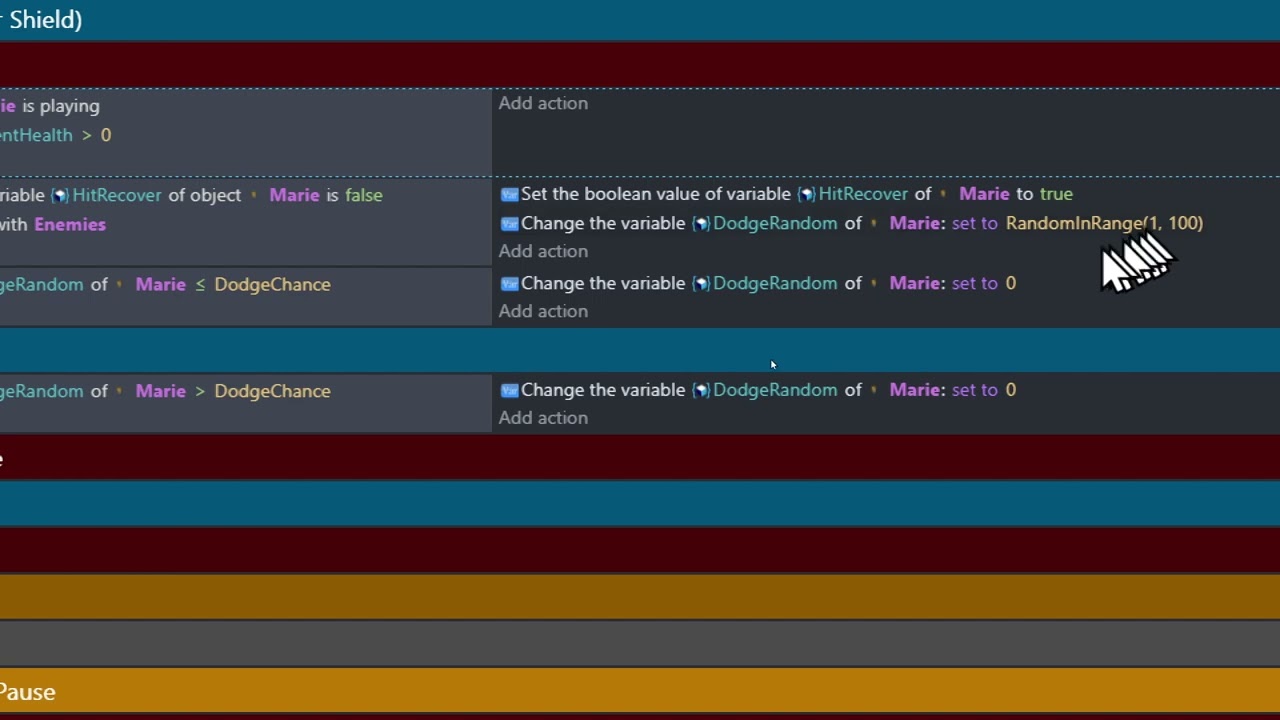Select the Enemies object in the collision condition

70,224
